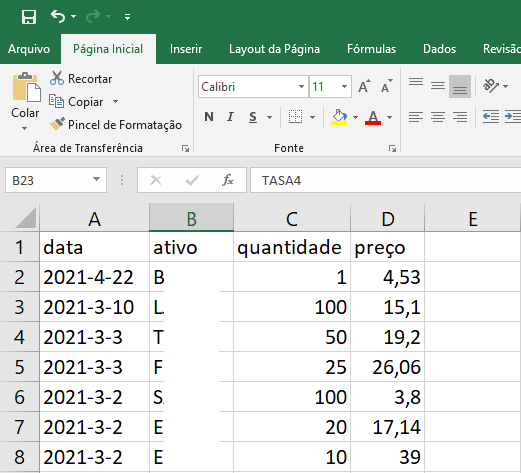Select column D header

(x=387, y=219)
